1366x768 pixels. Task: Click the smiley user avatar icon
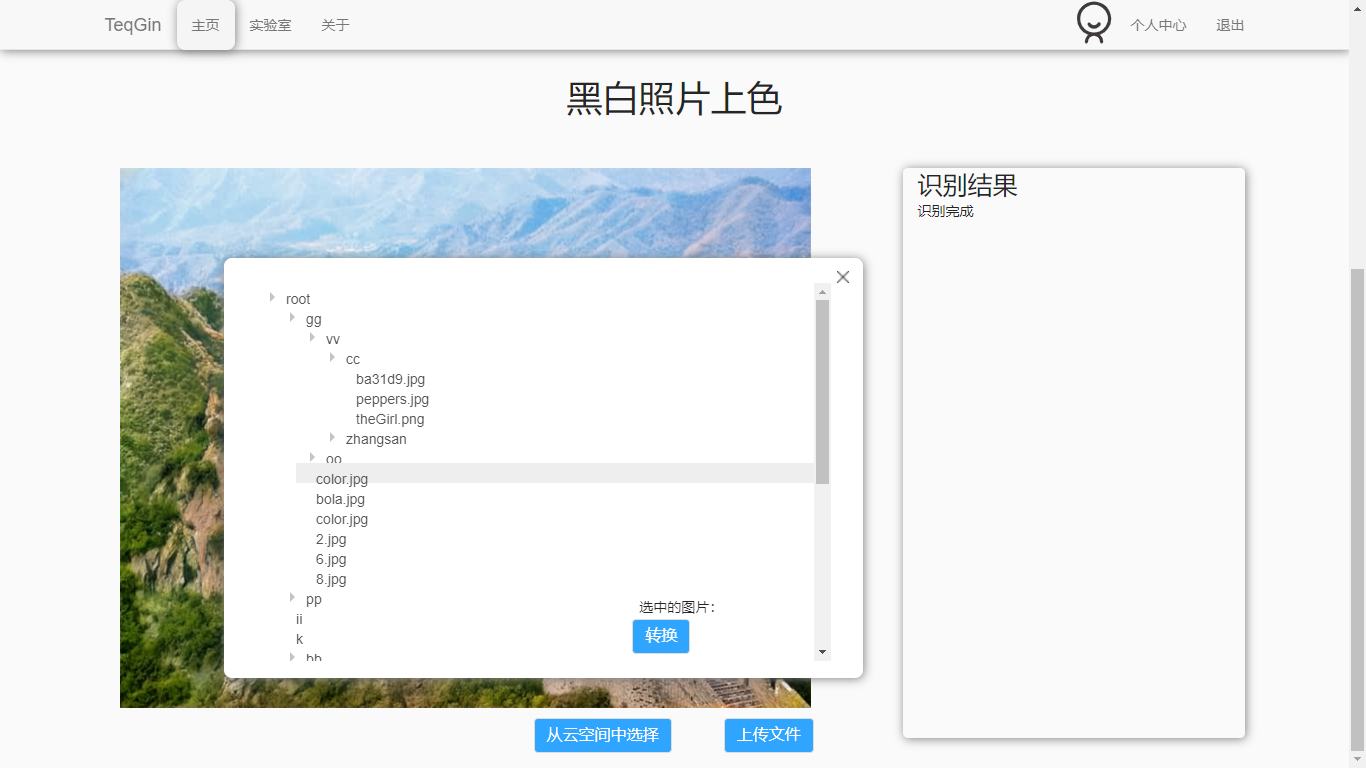(1093, 24)
